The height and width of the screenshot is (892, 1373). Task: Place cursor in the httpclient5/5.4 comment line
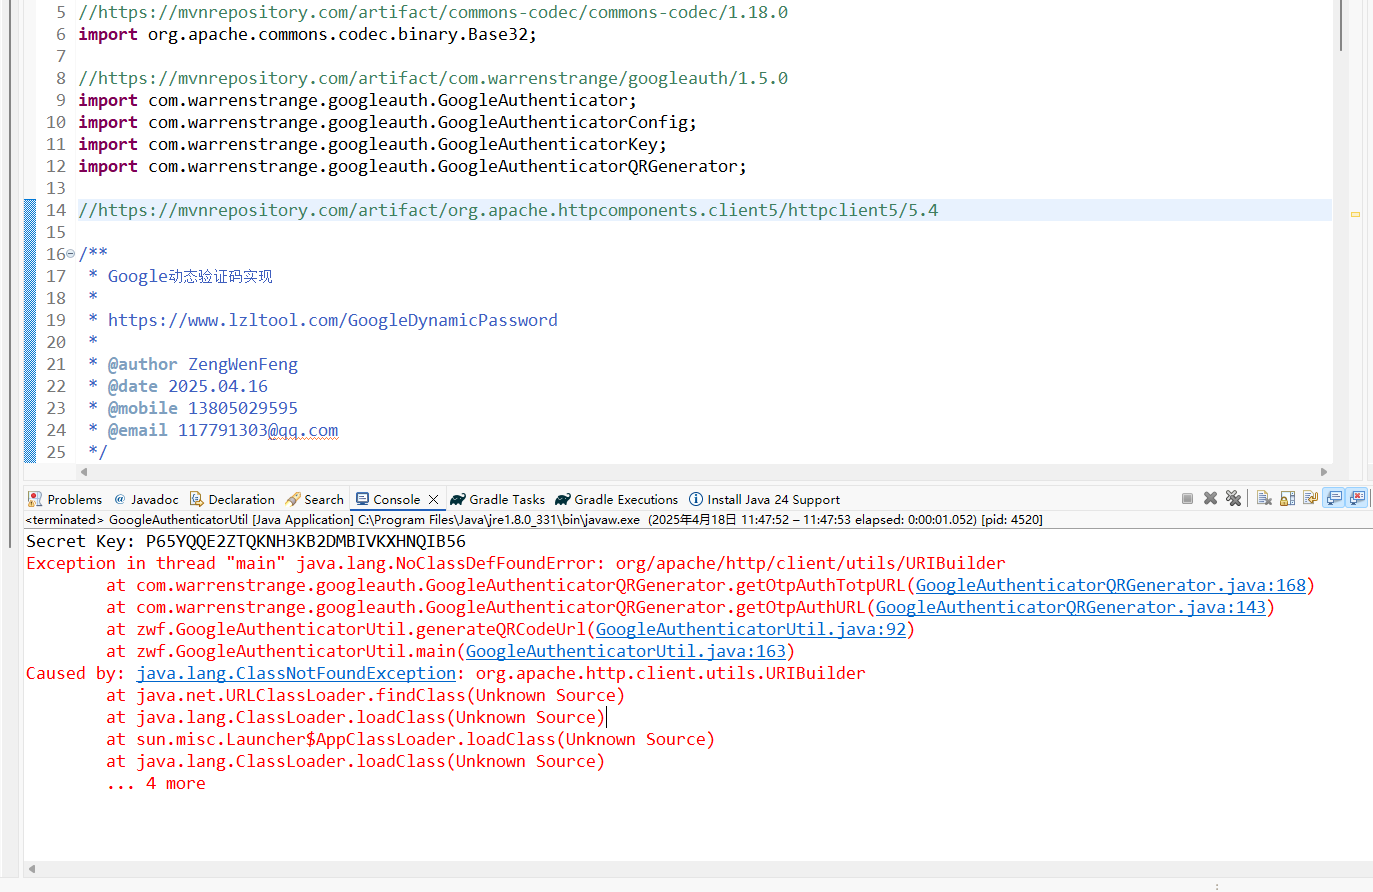click(x=508, y=210)
